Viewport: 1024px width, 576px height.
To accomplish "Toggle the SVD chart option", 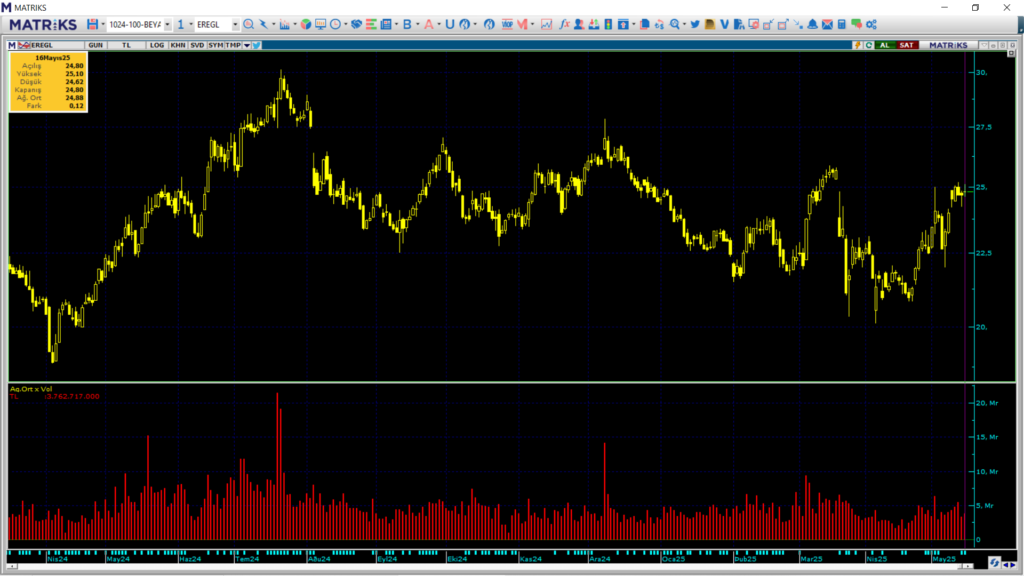I will click(197, 45).
